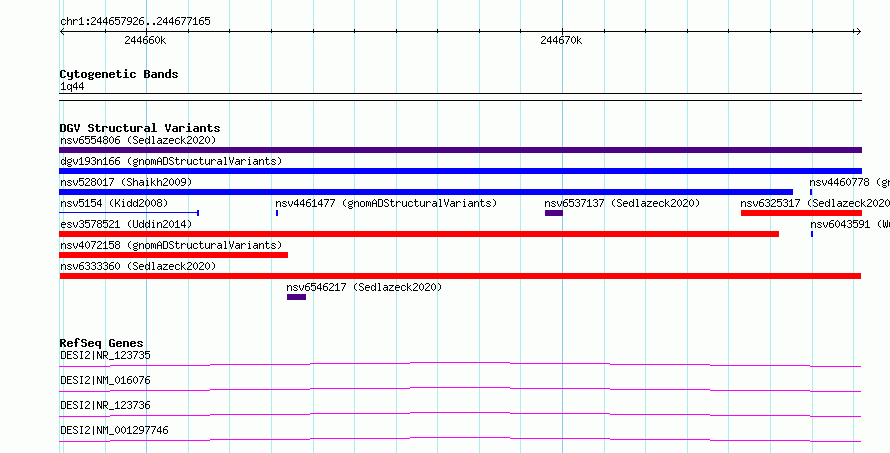Click the DESI2|NR_123736 magenta transcript line
Image resolution: width=890 pixels, height=453 pixels.
(x=460, y=414)
